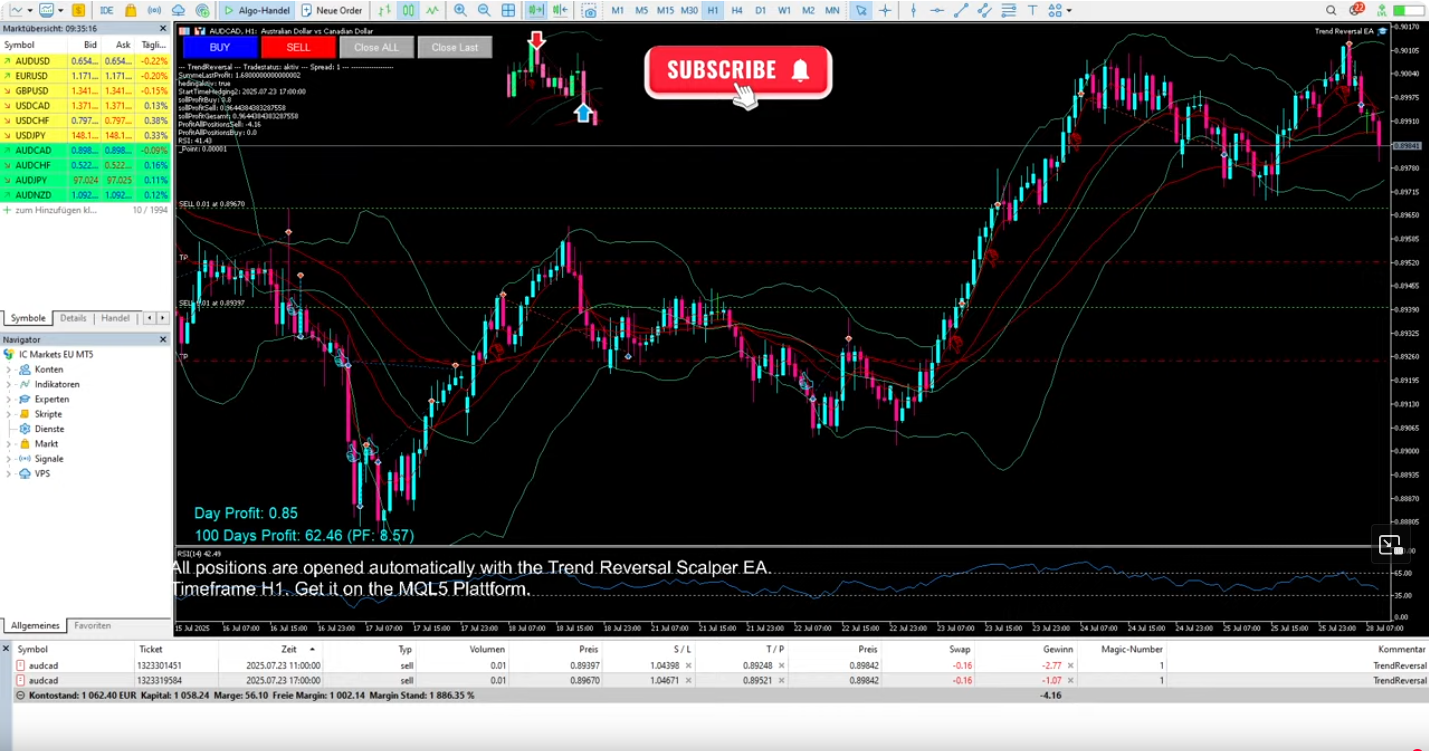Click the red SELL button

tap(298, 47)
